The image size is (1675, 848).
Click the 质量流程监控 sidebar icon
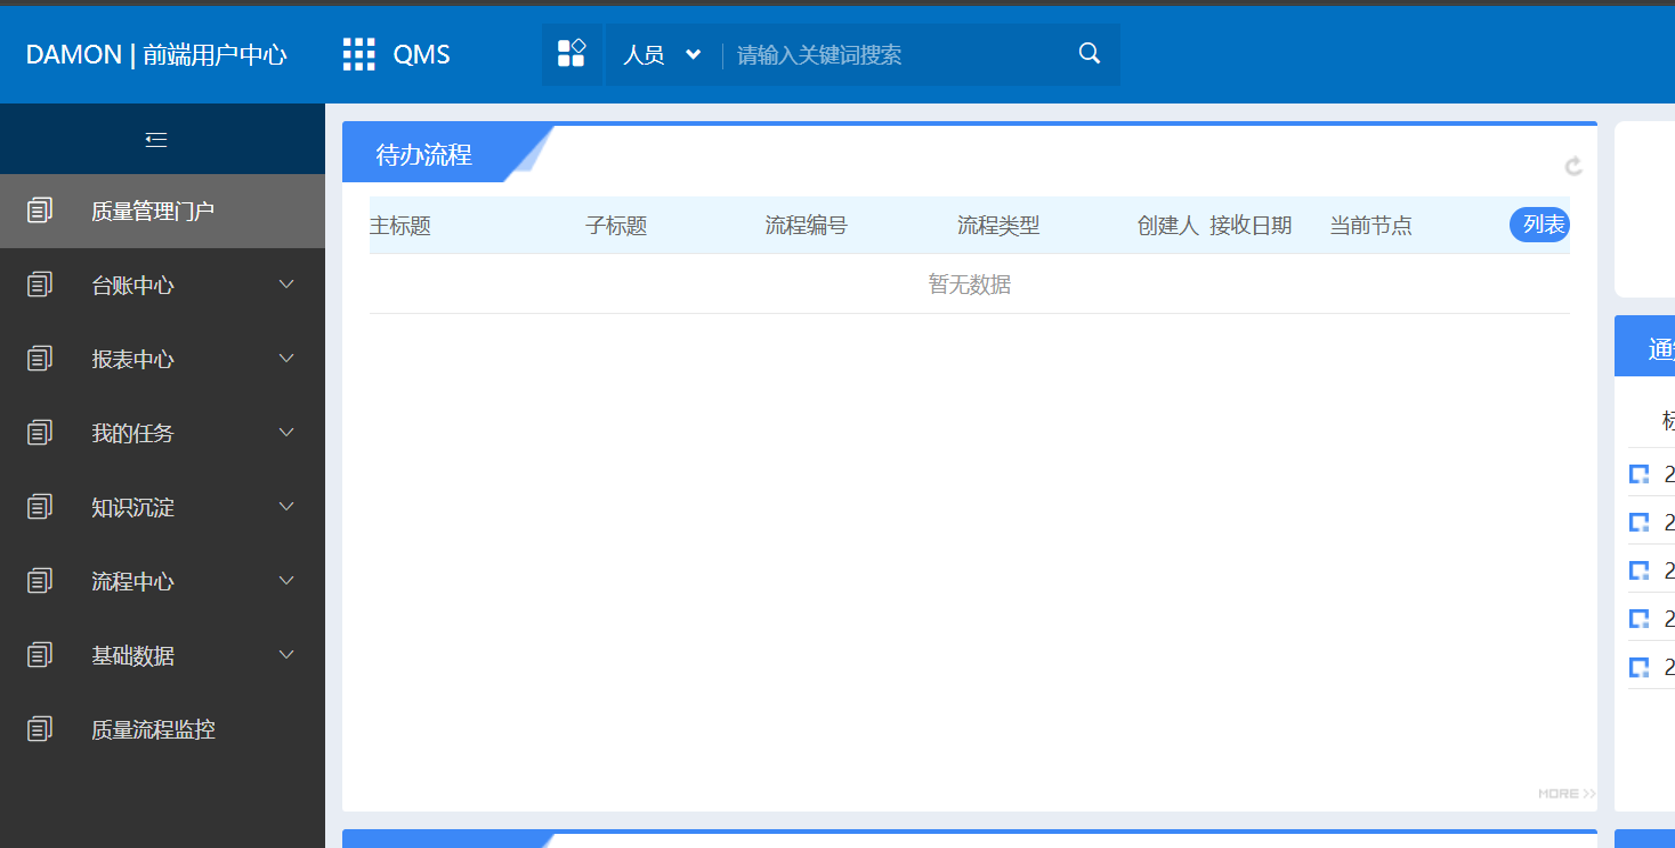40,729
